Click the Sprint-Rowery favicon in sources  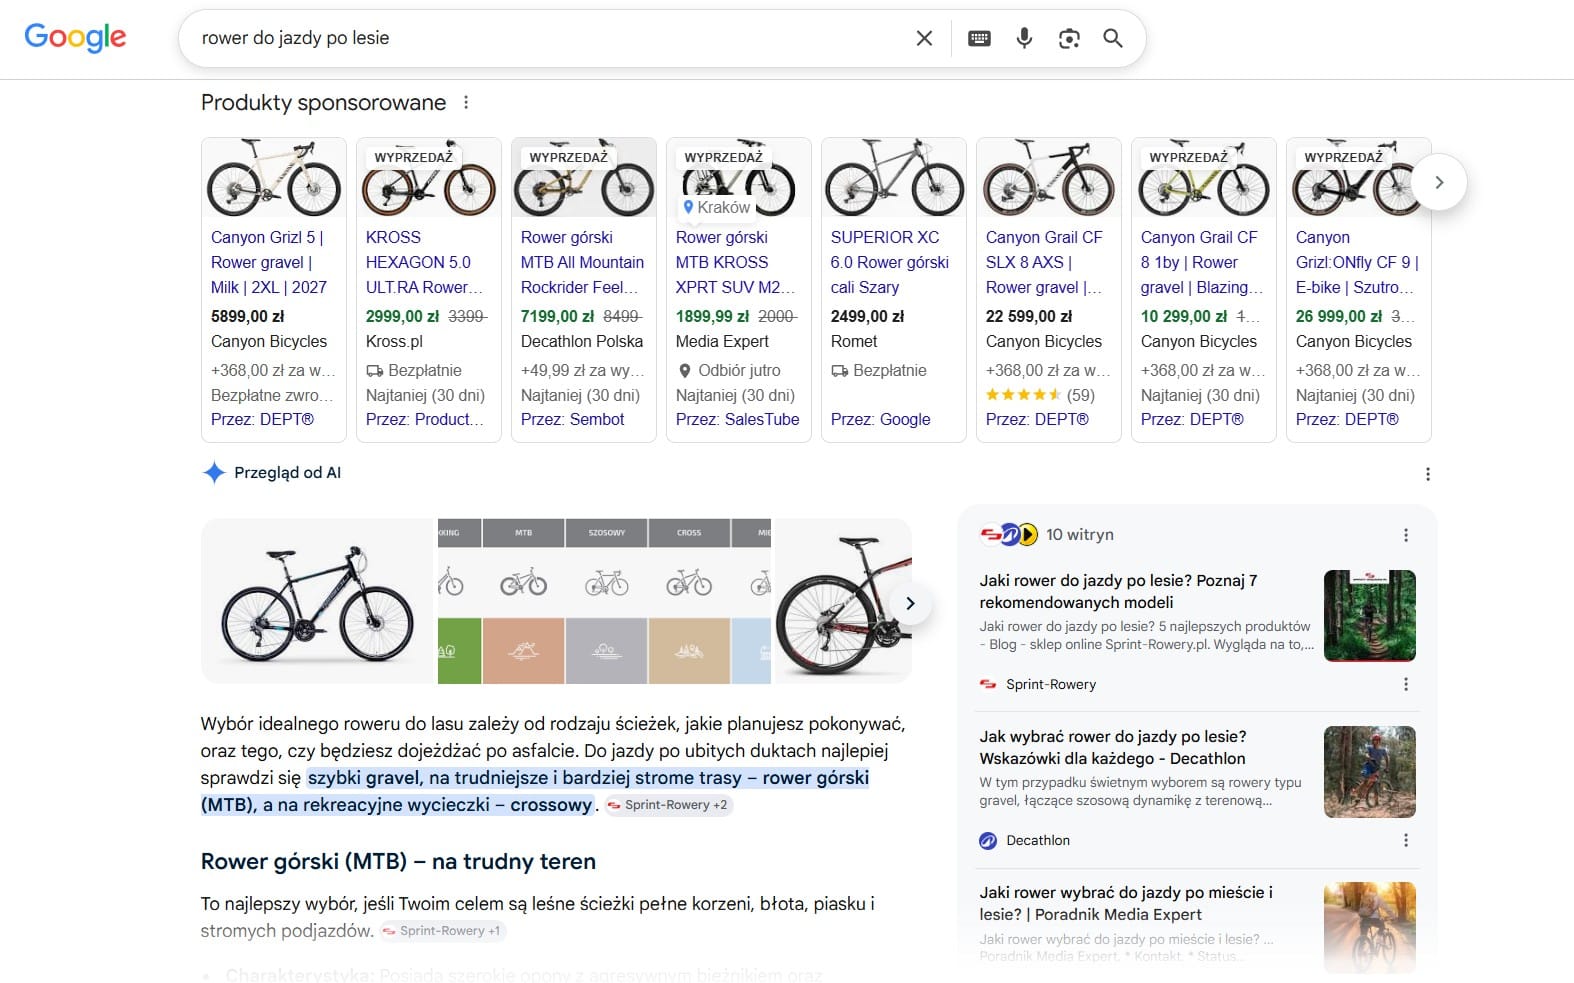988,684
